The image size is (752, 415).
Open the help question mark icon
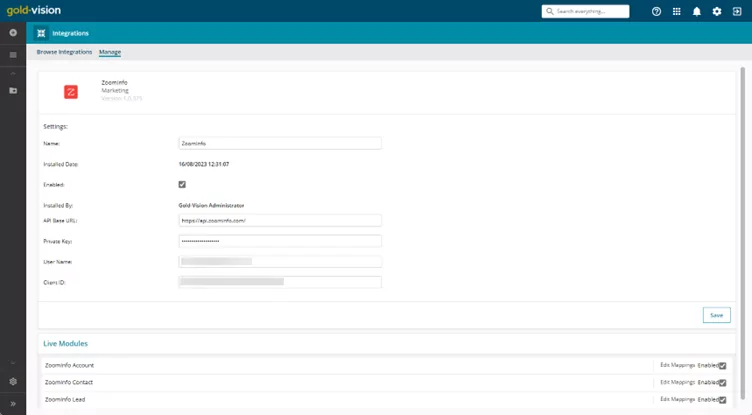656,12
